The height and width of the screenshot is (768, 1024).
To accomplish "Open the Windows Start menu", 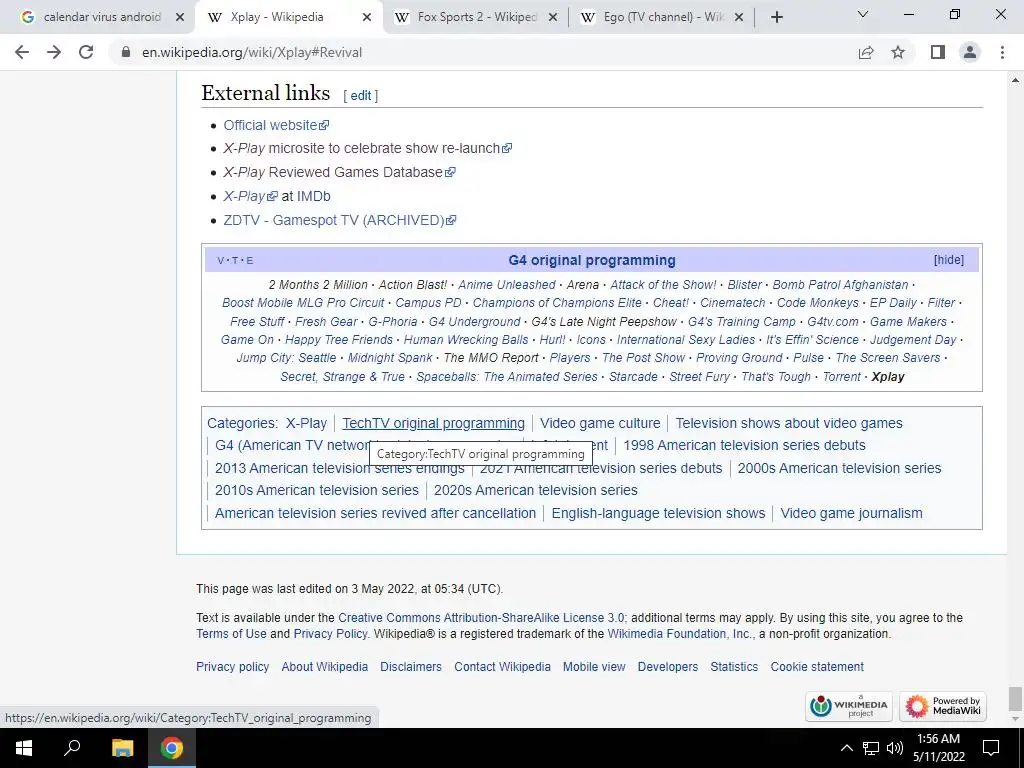I will pos(24,748).
